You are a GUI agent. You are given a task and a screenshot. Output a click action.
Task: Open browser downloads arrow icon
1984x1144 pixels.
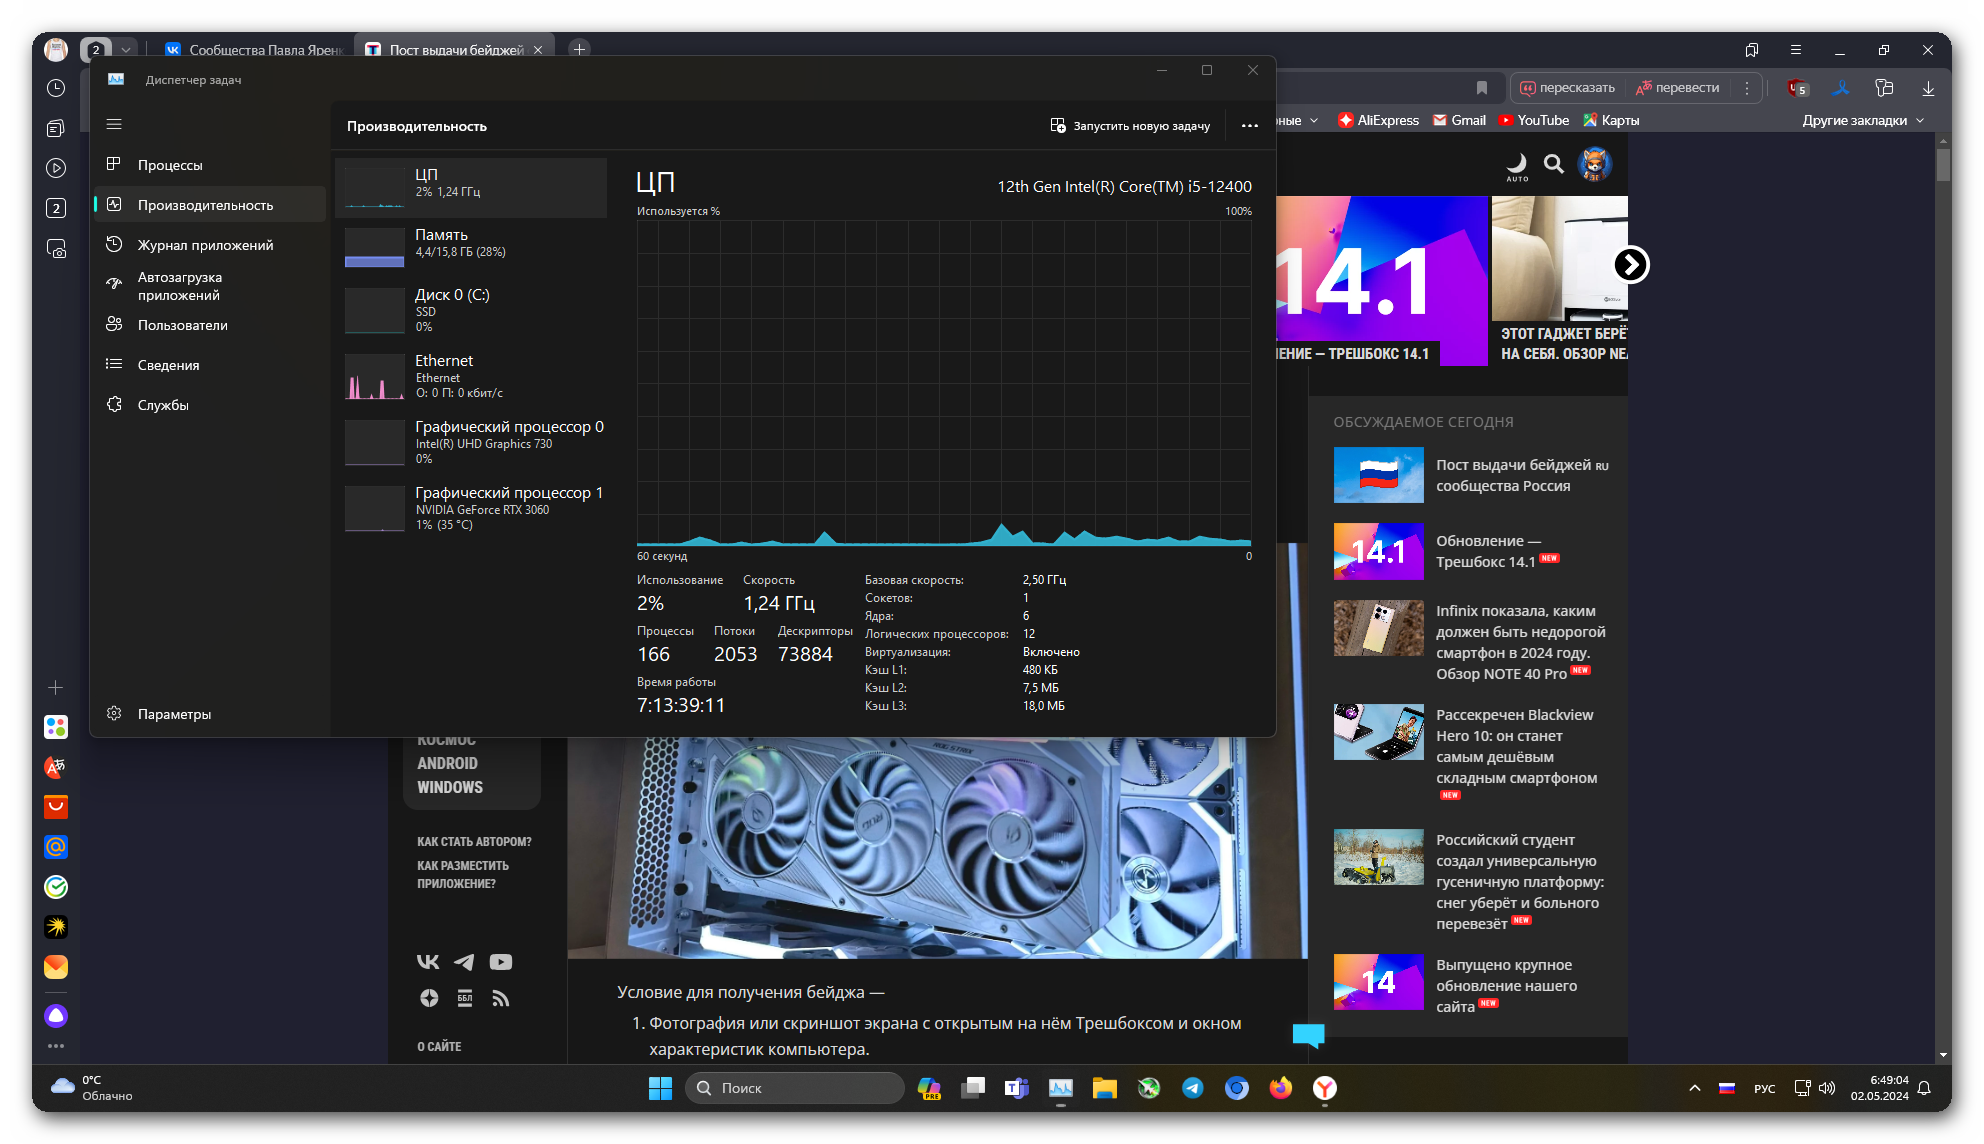(1928, 88)
